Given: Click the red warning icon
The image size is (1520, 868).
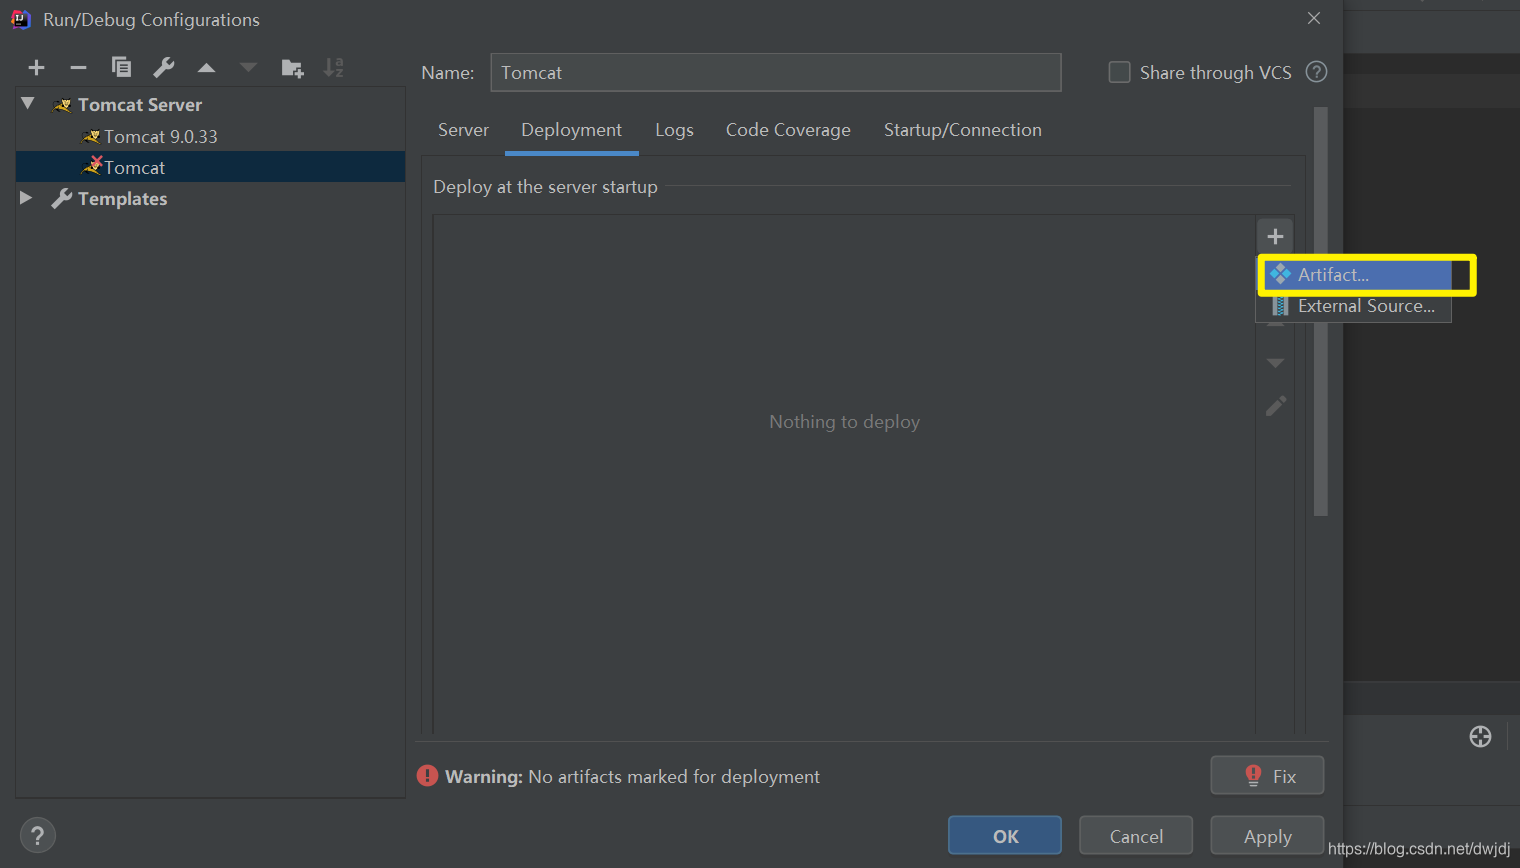Looking at the screenshot, I should [428, 776].
